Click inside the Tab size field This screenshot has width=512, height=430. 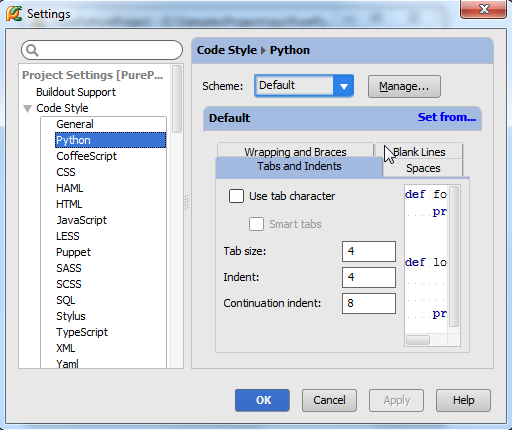point(369,251)
